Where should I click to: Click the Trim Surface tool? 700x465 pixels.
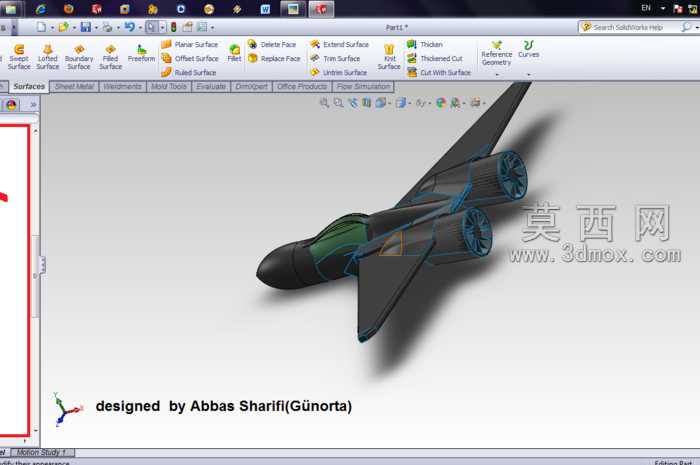click(x=335, y=58)
